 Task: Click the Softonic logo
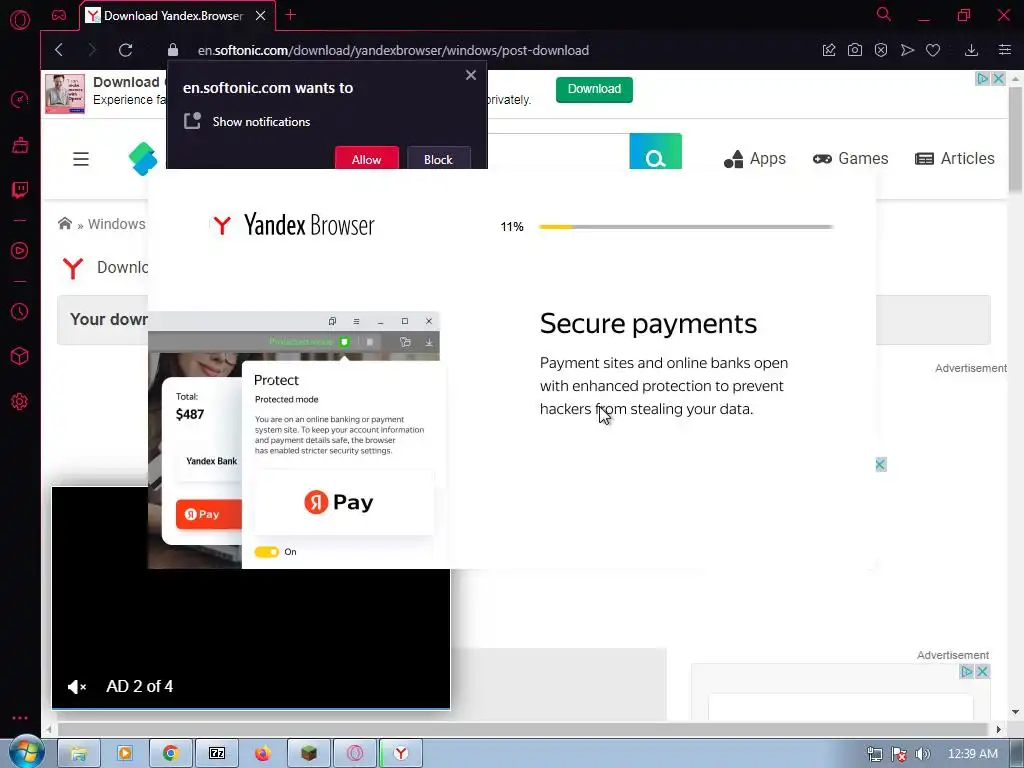point(143,159)
